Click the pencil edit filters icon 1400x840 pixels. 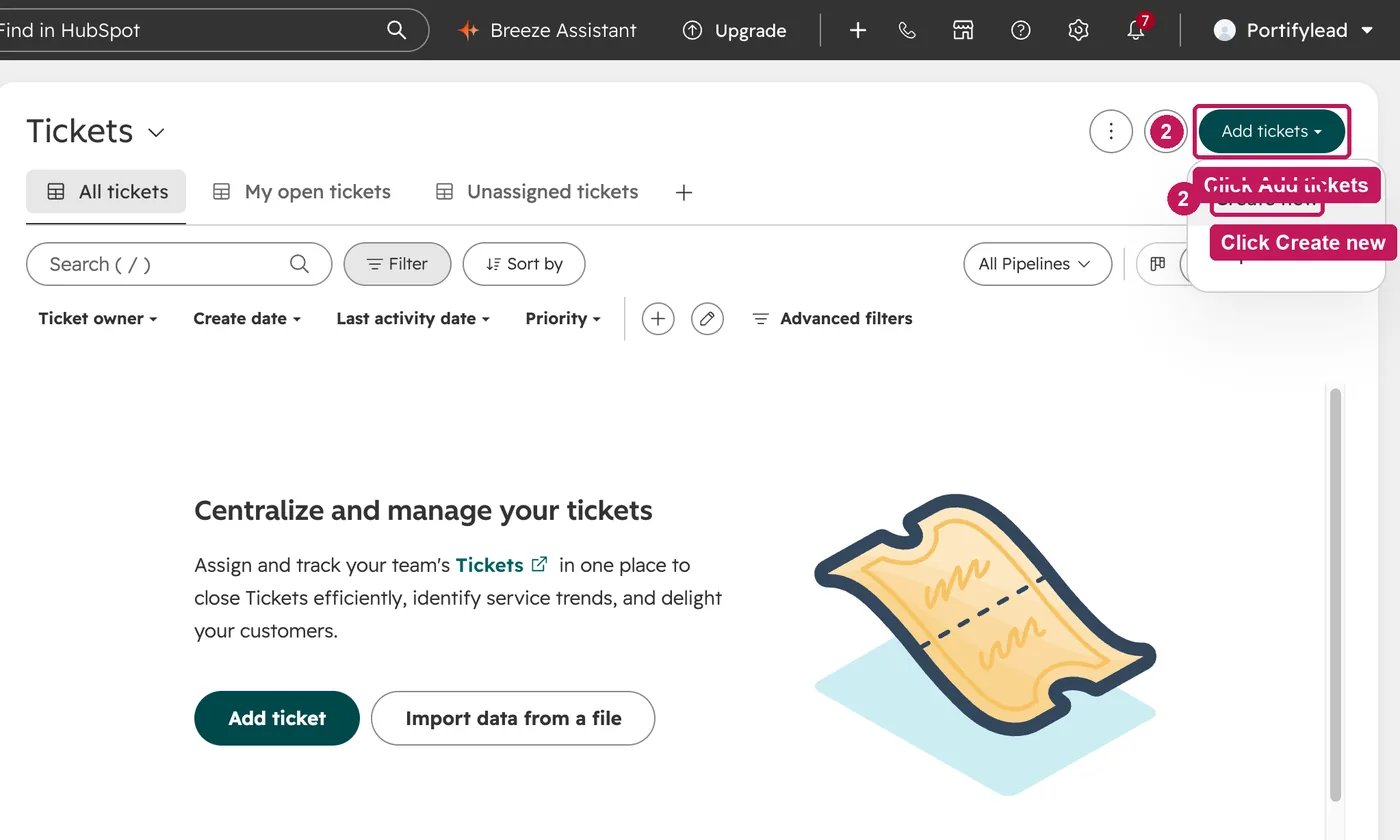tap(707, 319)
